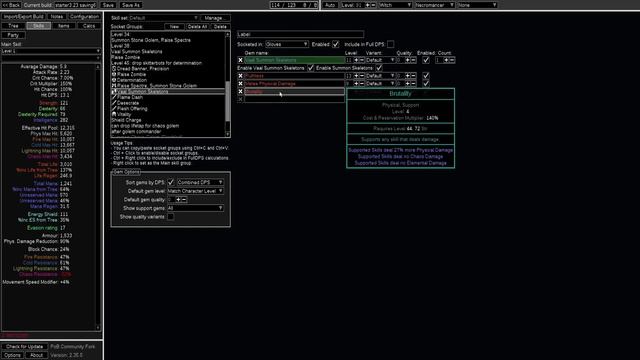
Task: Increase Vaal Summon Skeletons gem level with plus
Action: tap(356, 60)
